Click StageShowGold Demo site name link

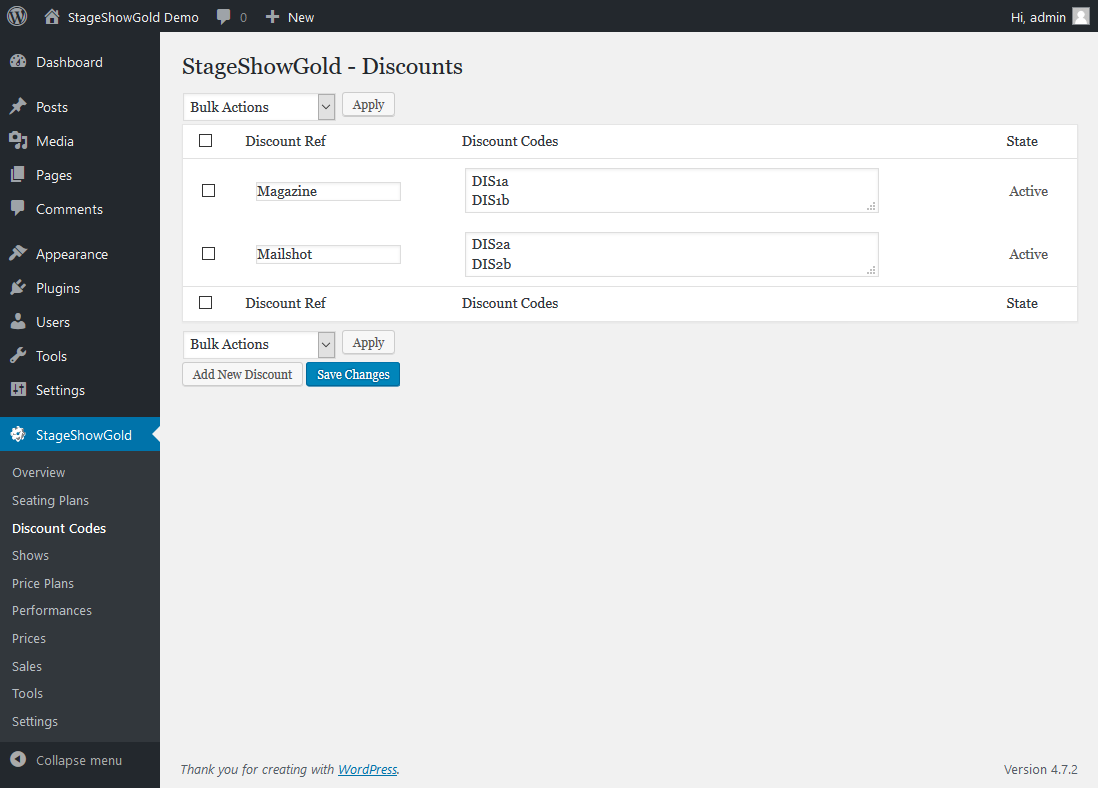point(133,18)
